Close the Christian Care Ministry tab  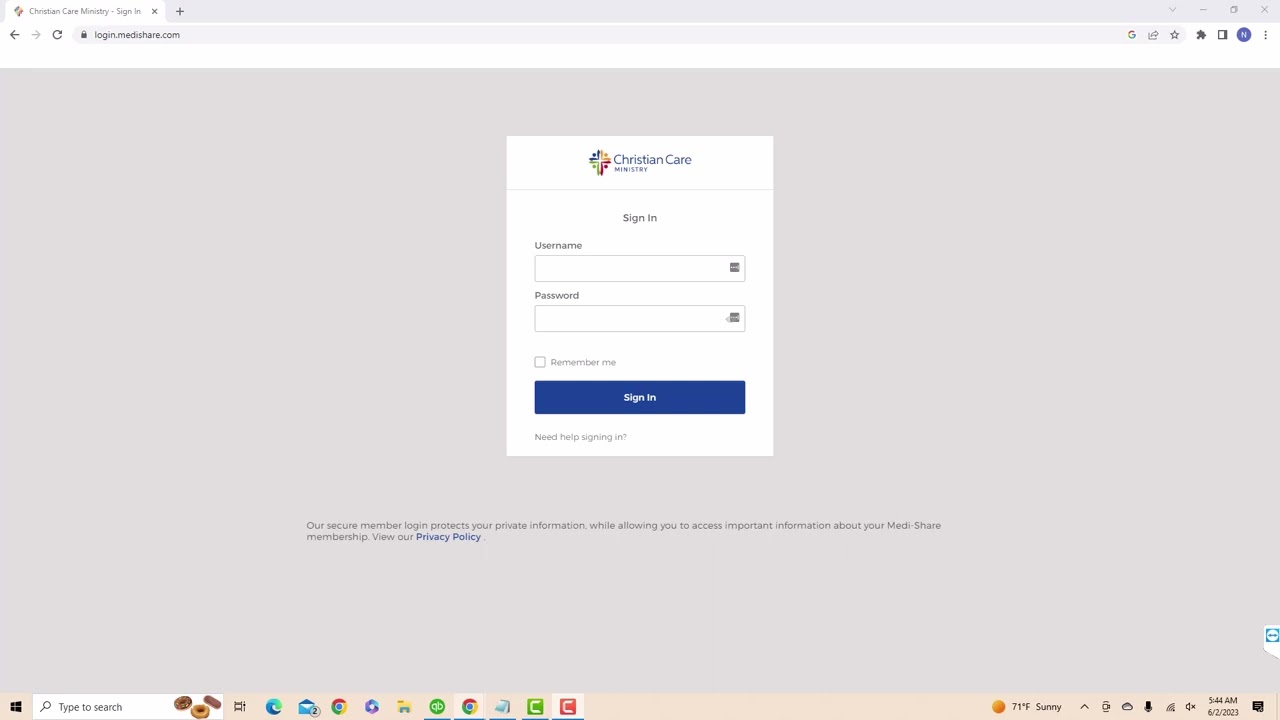coord(154,11)
